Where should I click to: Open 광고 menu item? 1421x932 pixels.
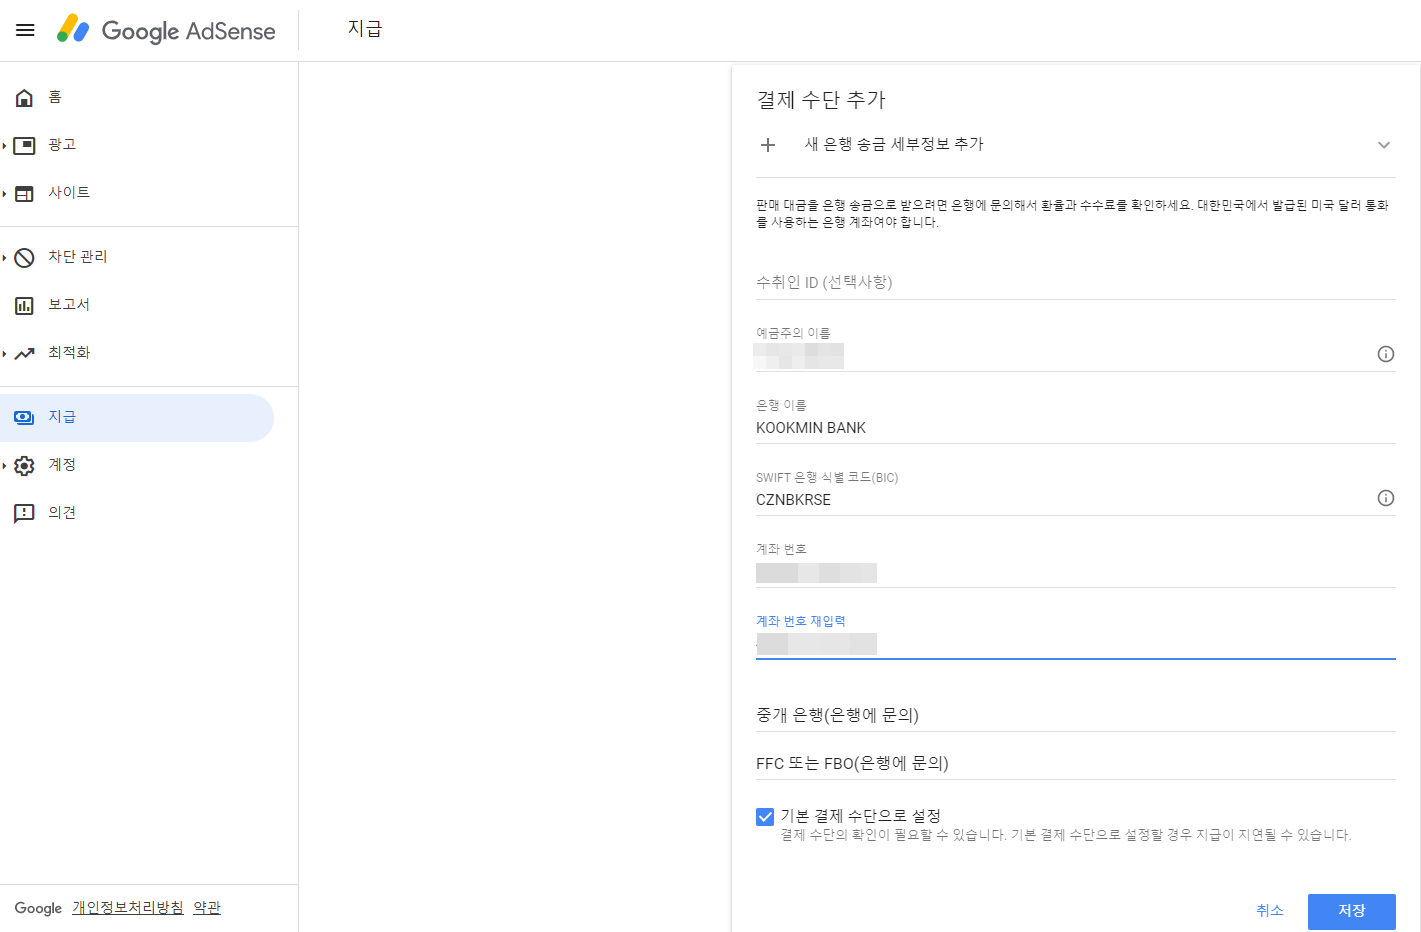tap(137, 145)
